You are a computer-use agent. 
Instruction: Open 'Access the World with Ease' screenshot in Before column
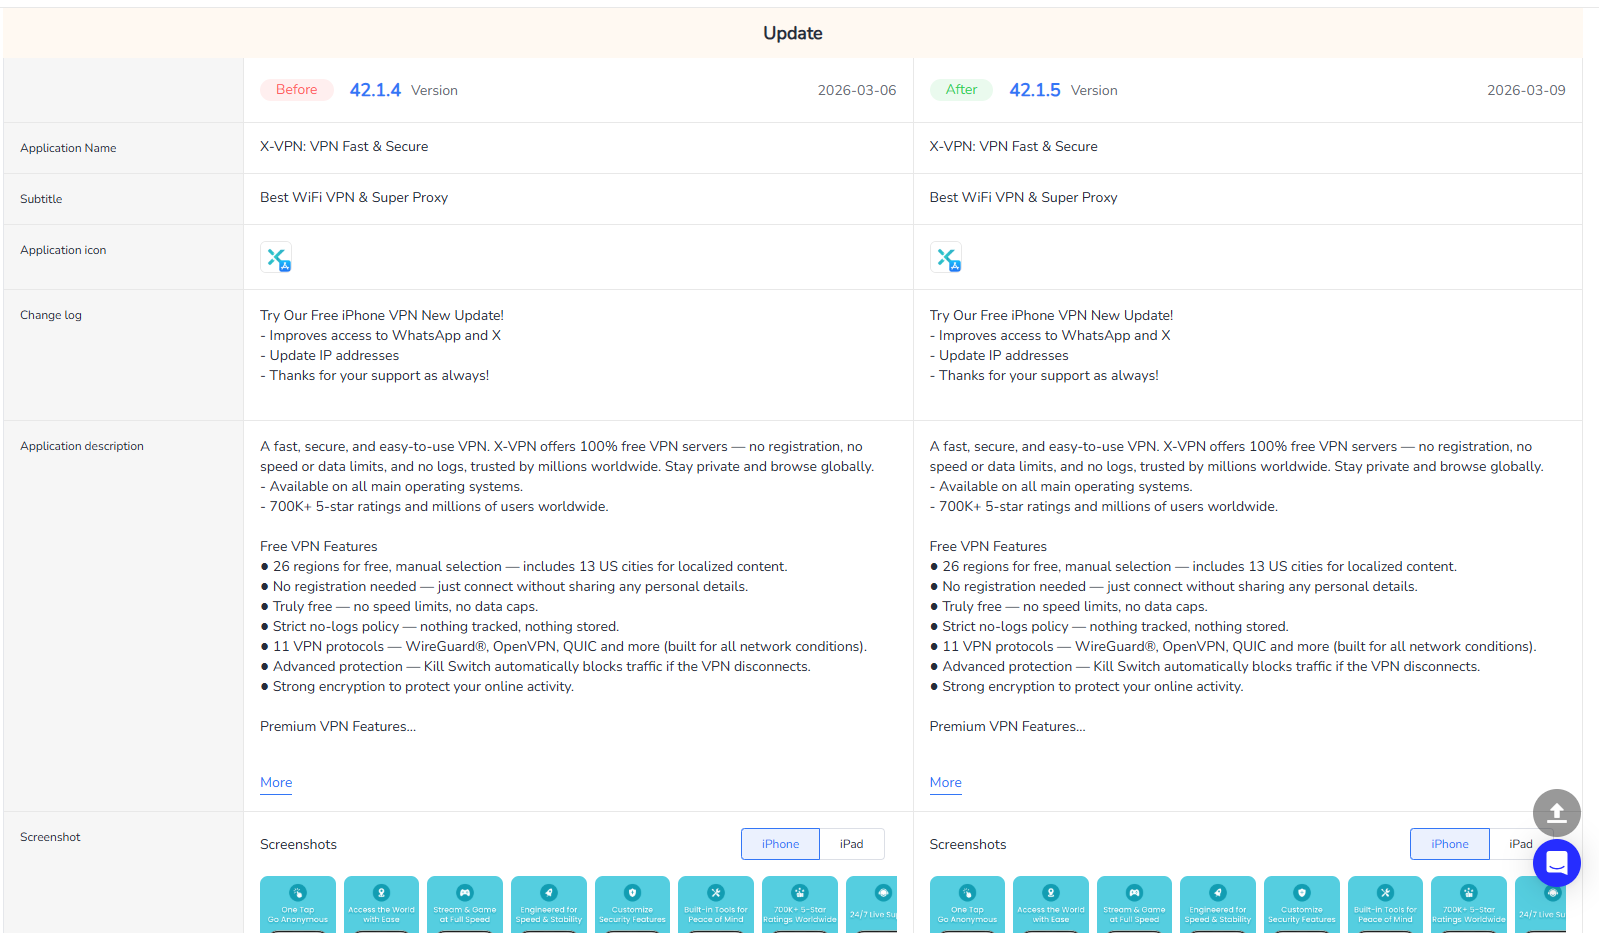point(381,904)
